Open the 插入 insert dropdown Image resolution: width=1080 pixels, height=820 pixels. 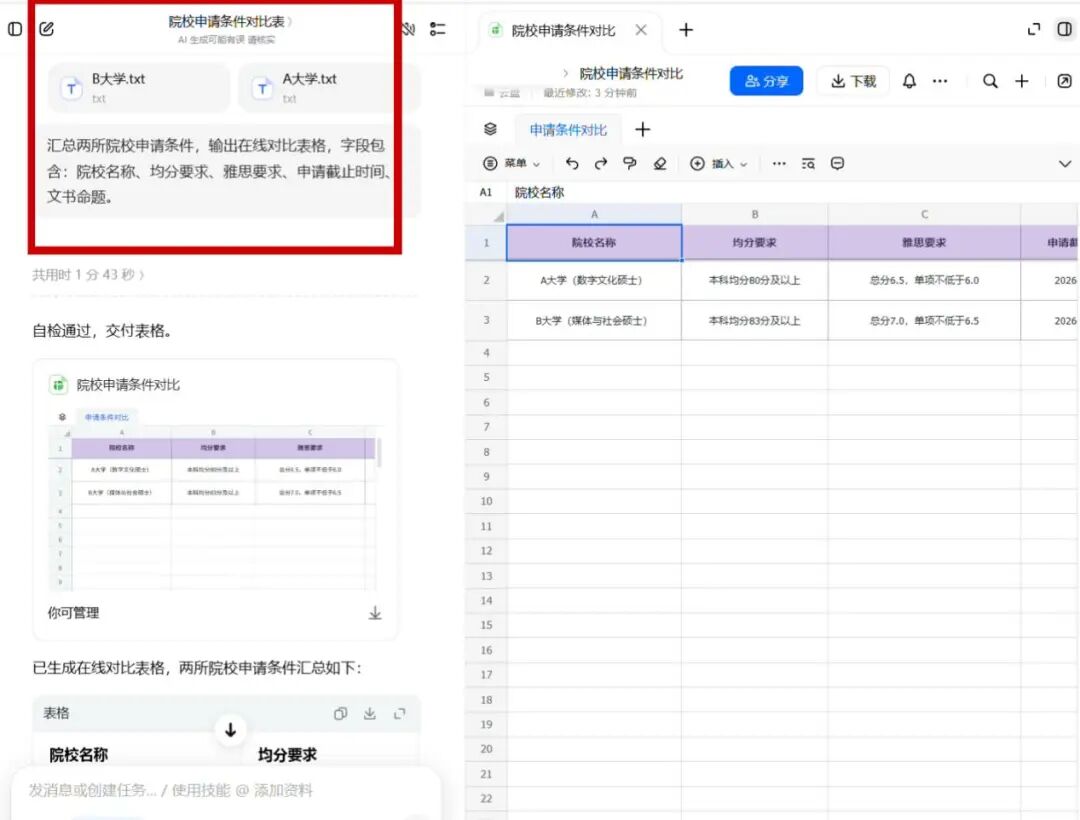(718, 163)
